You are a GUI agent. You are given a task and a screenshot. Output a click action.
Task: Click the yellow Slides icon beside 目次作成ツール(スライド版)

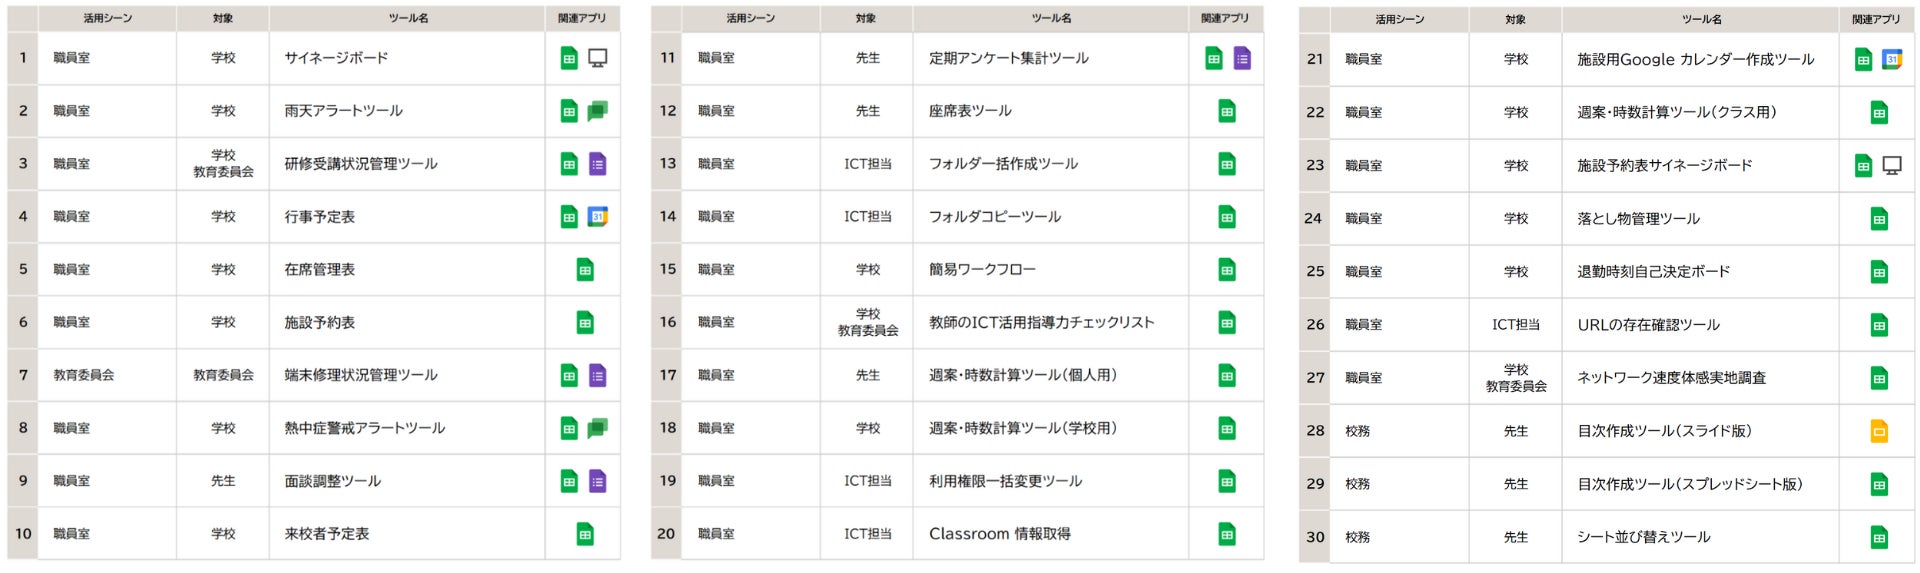coord(1879,431)
